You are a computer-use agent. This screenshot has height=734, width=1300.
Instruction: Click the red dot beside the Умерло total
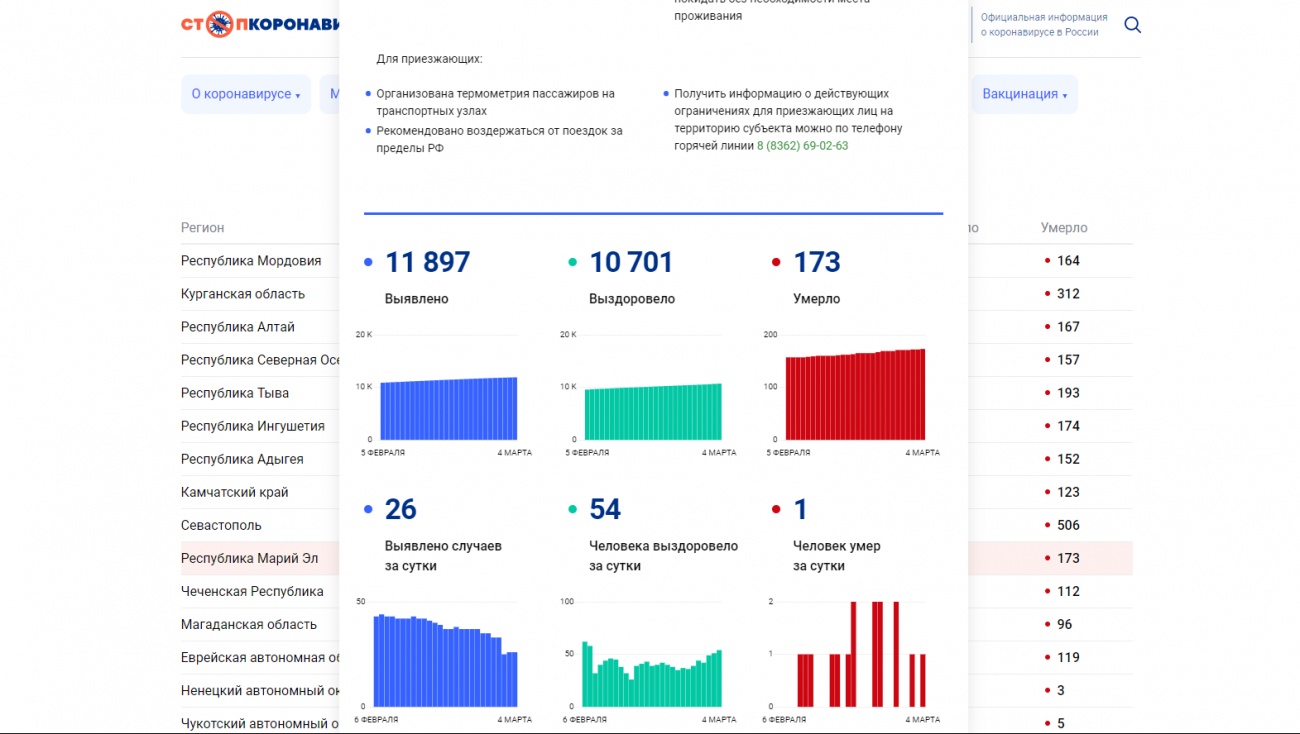[x=776, y=261]
